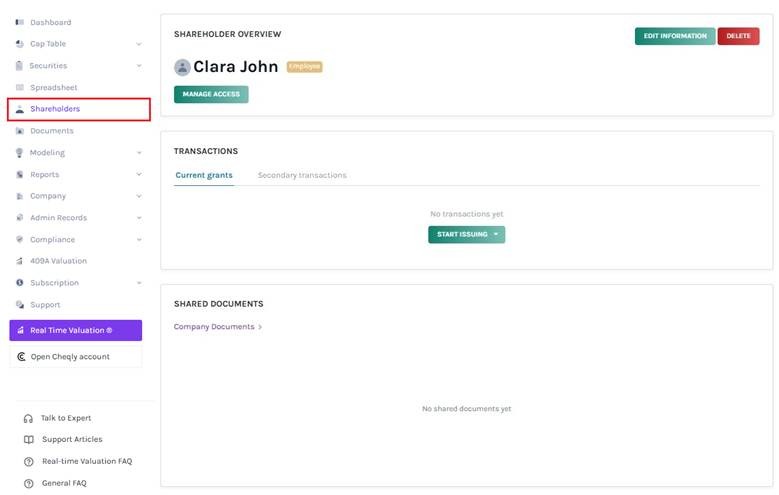This screenshot has height=495, width=779.
Task: Click Open Cheqly account button
Action: pyautogui.click(x=76, y=357)
